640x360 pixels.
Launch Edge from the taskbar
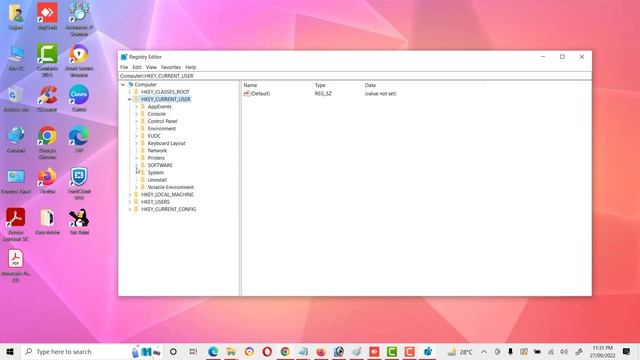pos(213,351)
